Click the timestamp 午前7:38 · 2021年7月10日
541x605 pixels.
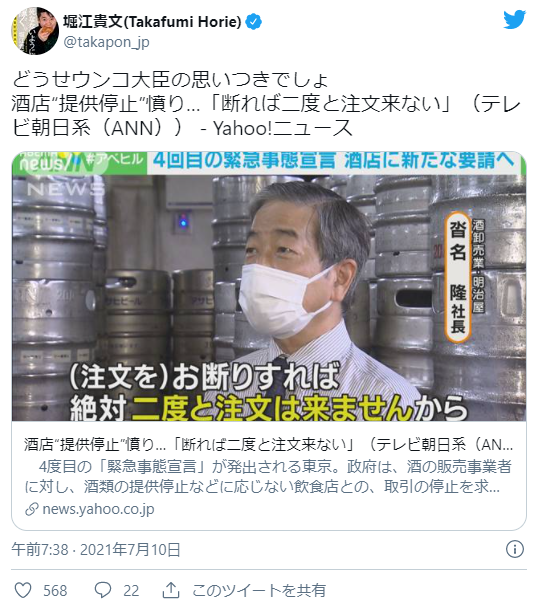[x=96, y=549]
